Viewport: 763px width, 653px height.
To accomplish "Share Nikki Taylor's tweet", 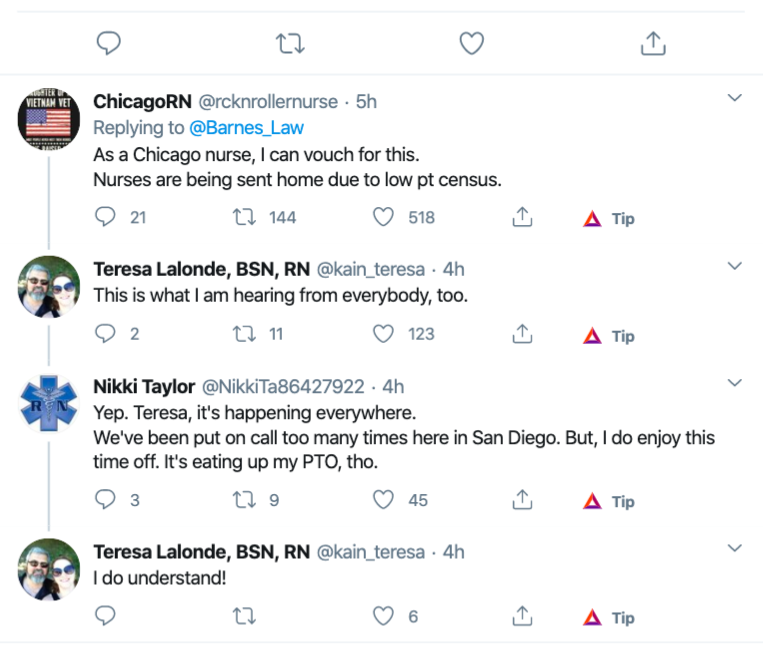I will click(521, 500).
